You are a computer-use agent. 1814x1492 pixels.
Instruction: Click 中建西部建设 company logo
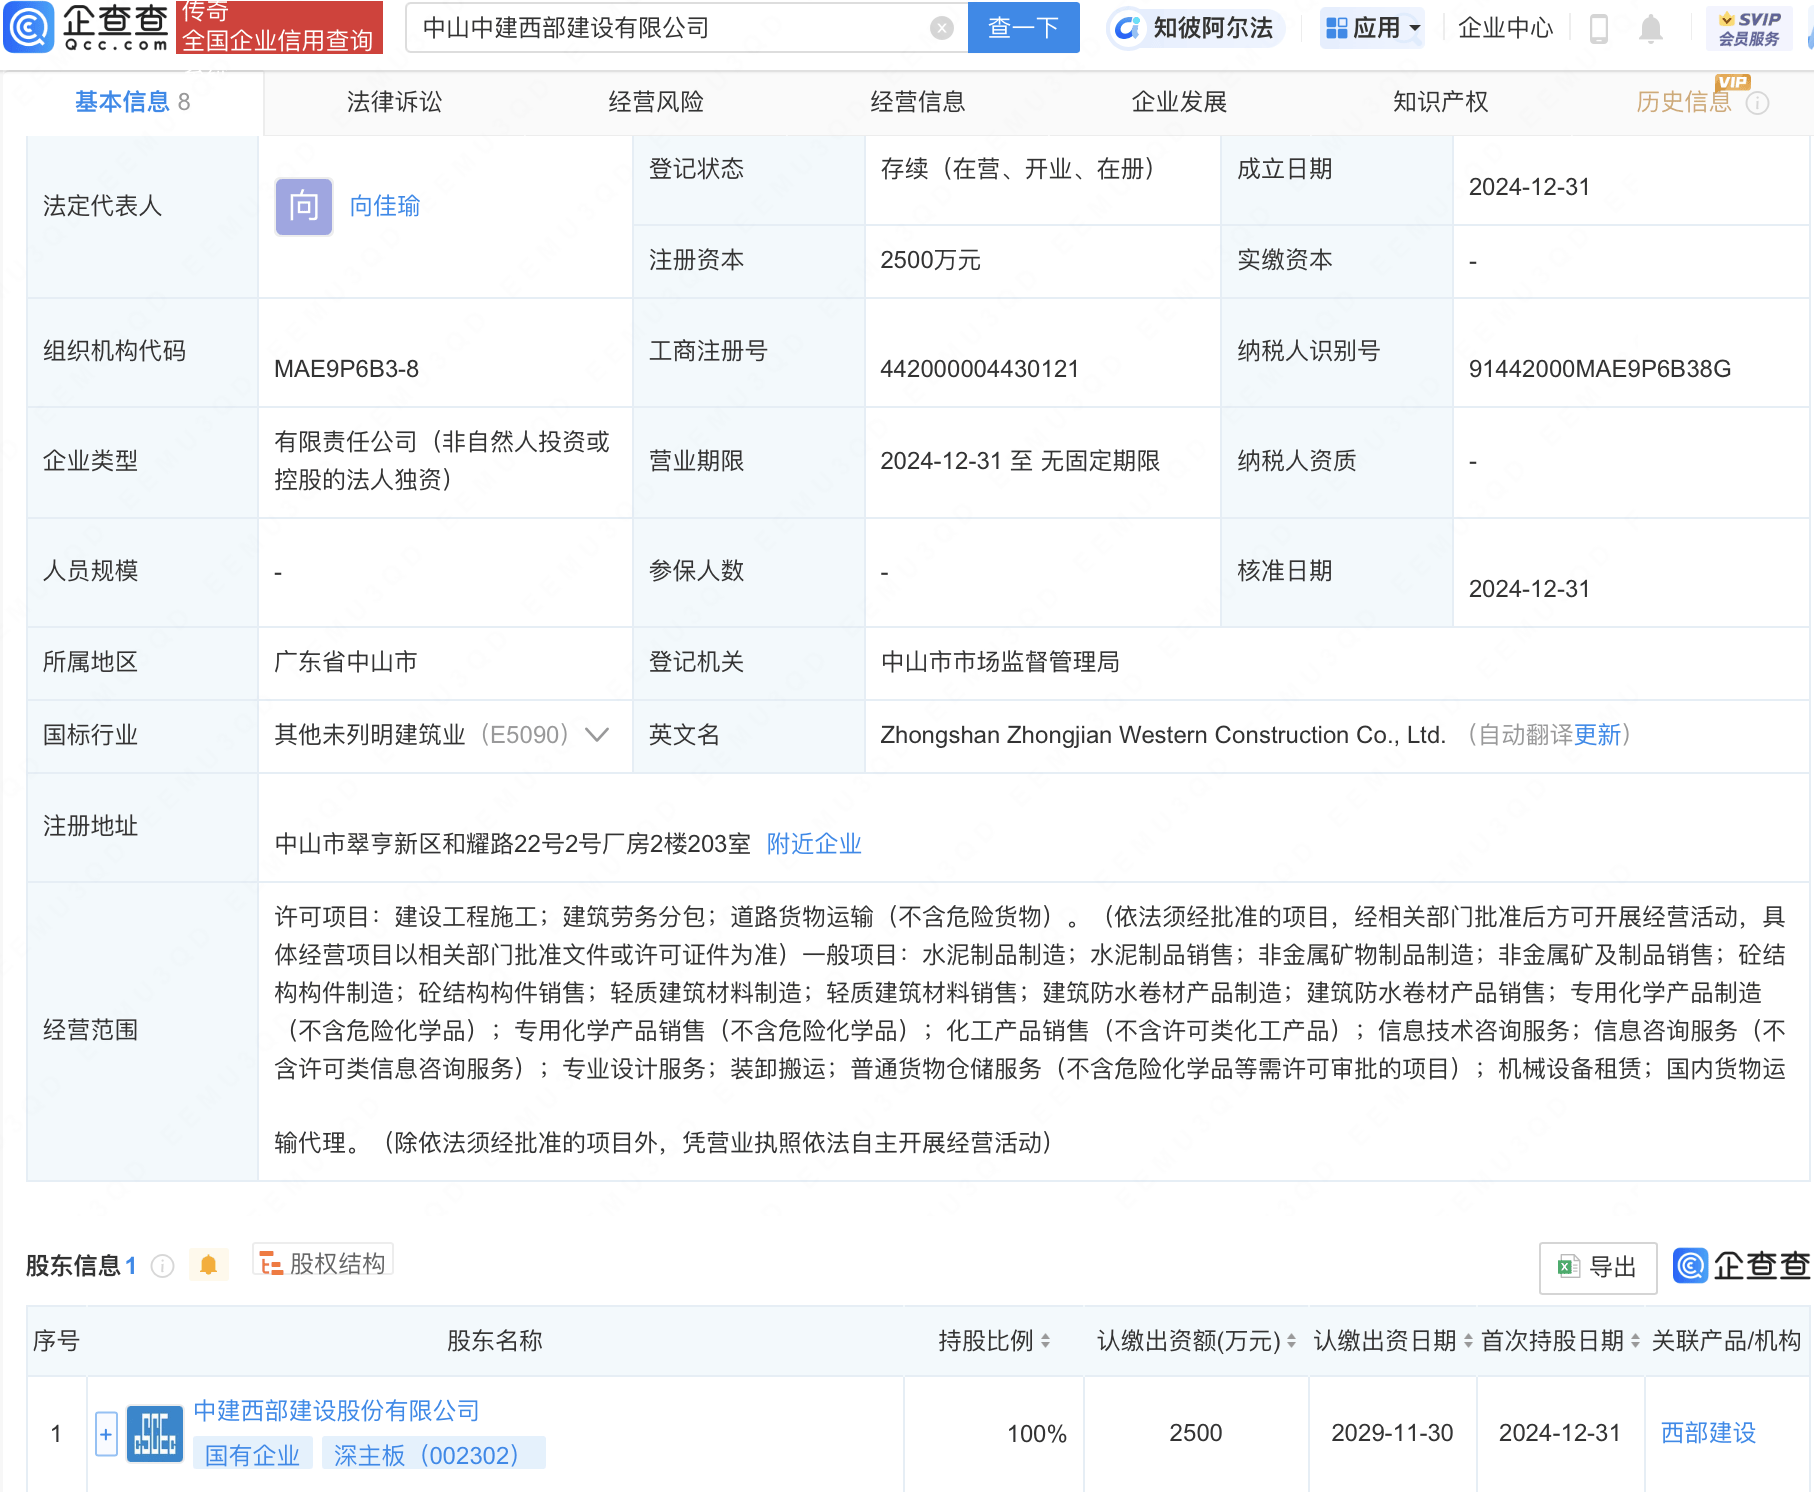[155, 1434]
